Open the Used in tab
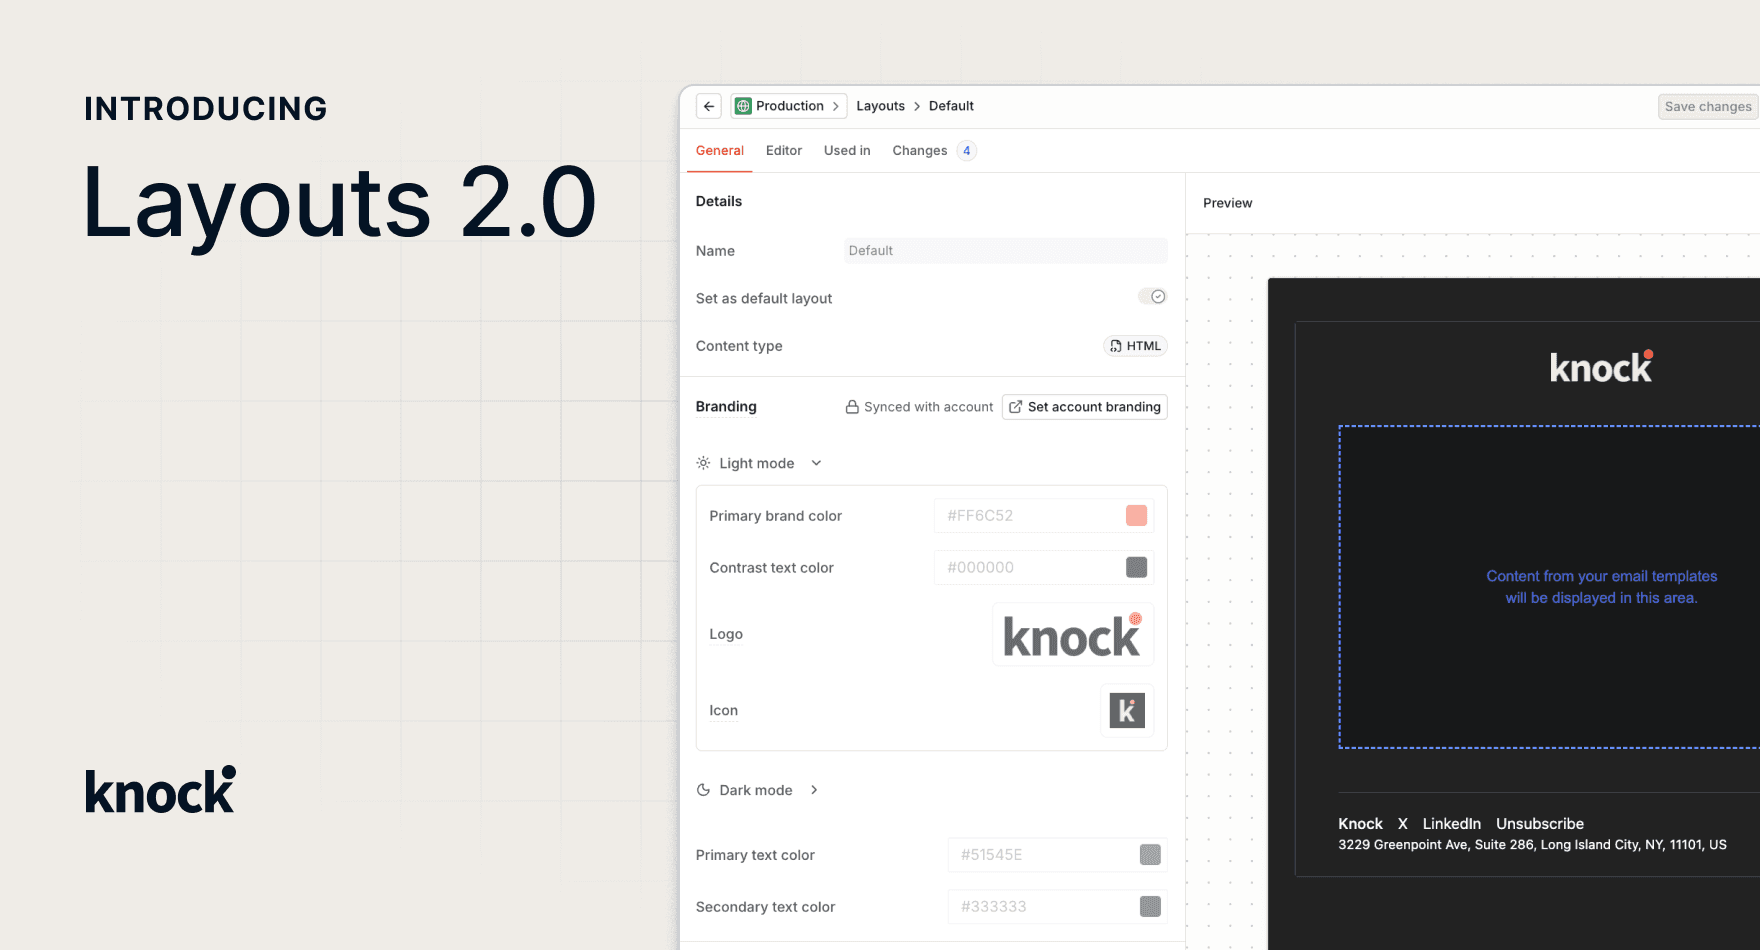The image size is (1760, 950). 846,151
